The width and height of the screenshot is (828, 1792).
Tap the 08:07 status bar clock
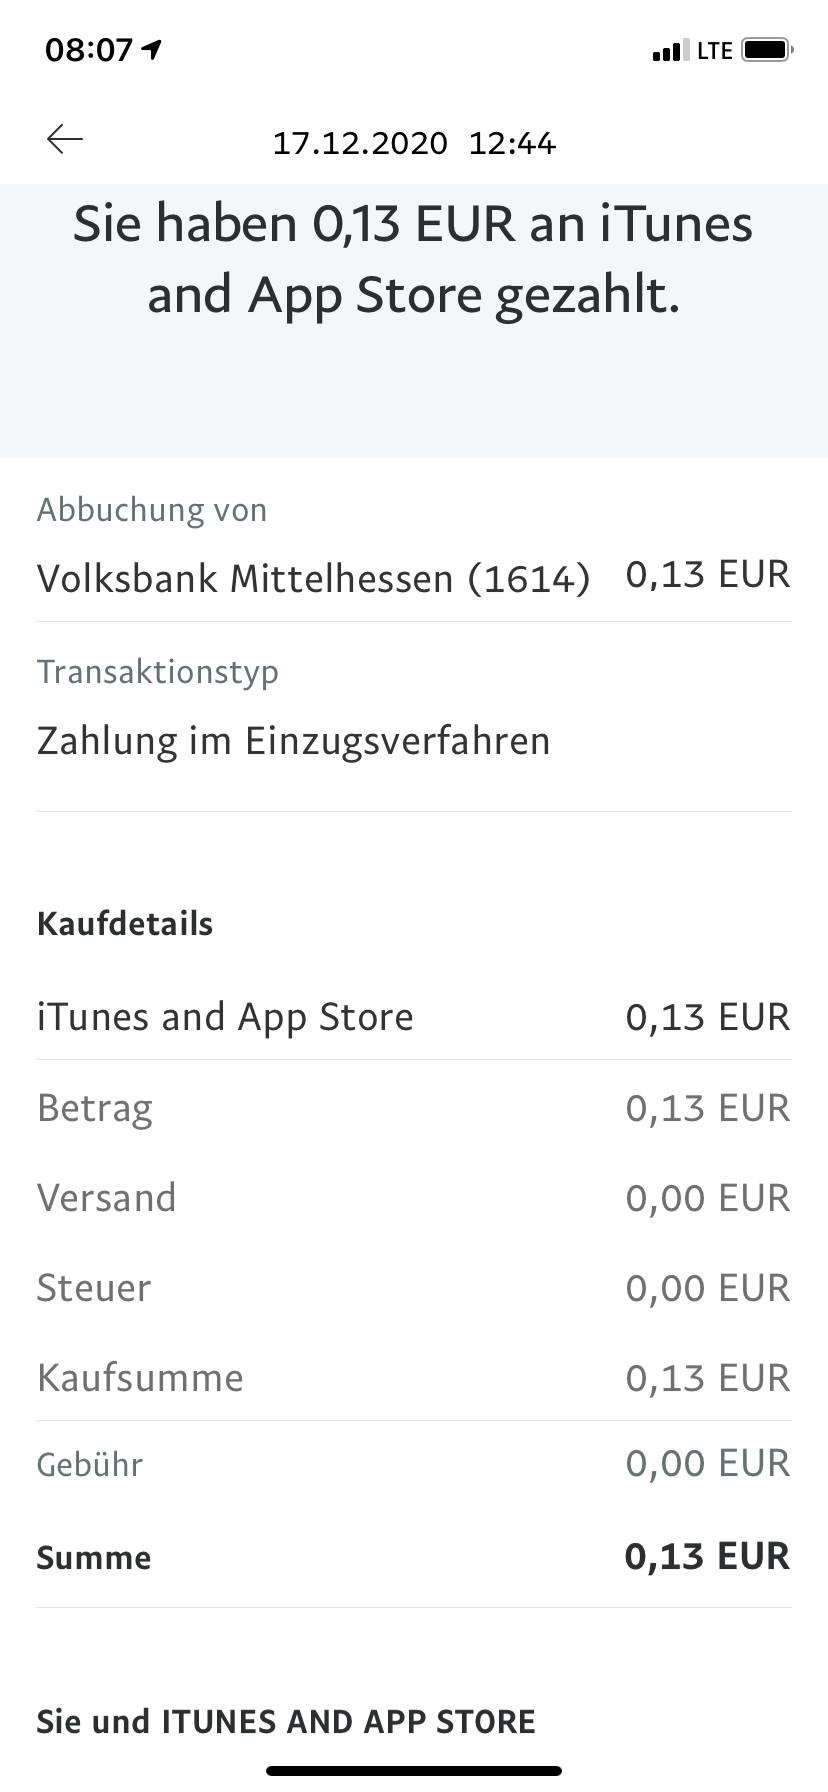(89, 49)
